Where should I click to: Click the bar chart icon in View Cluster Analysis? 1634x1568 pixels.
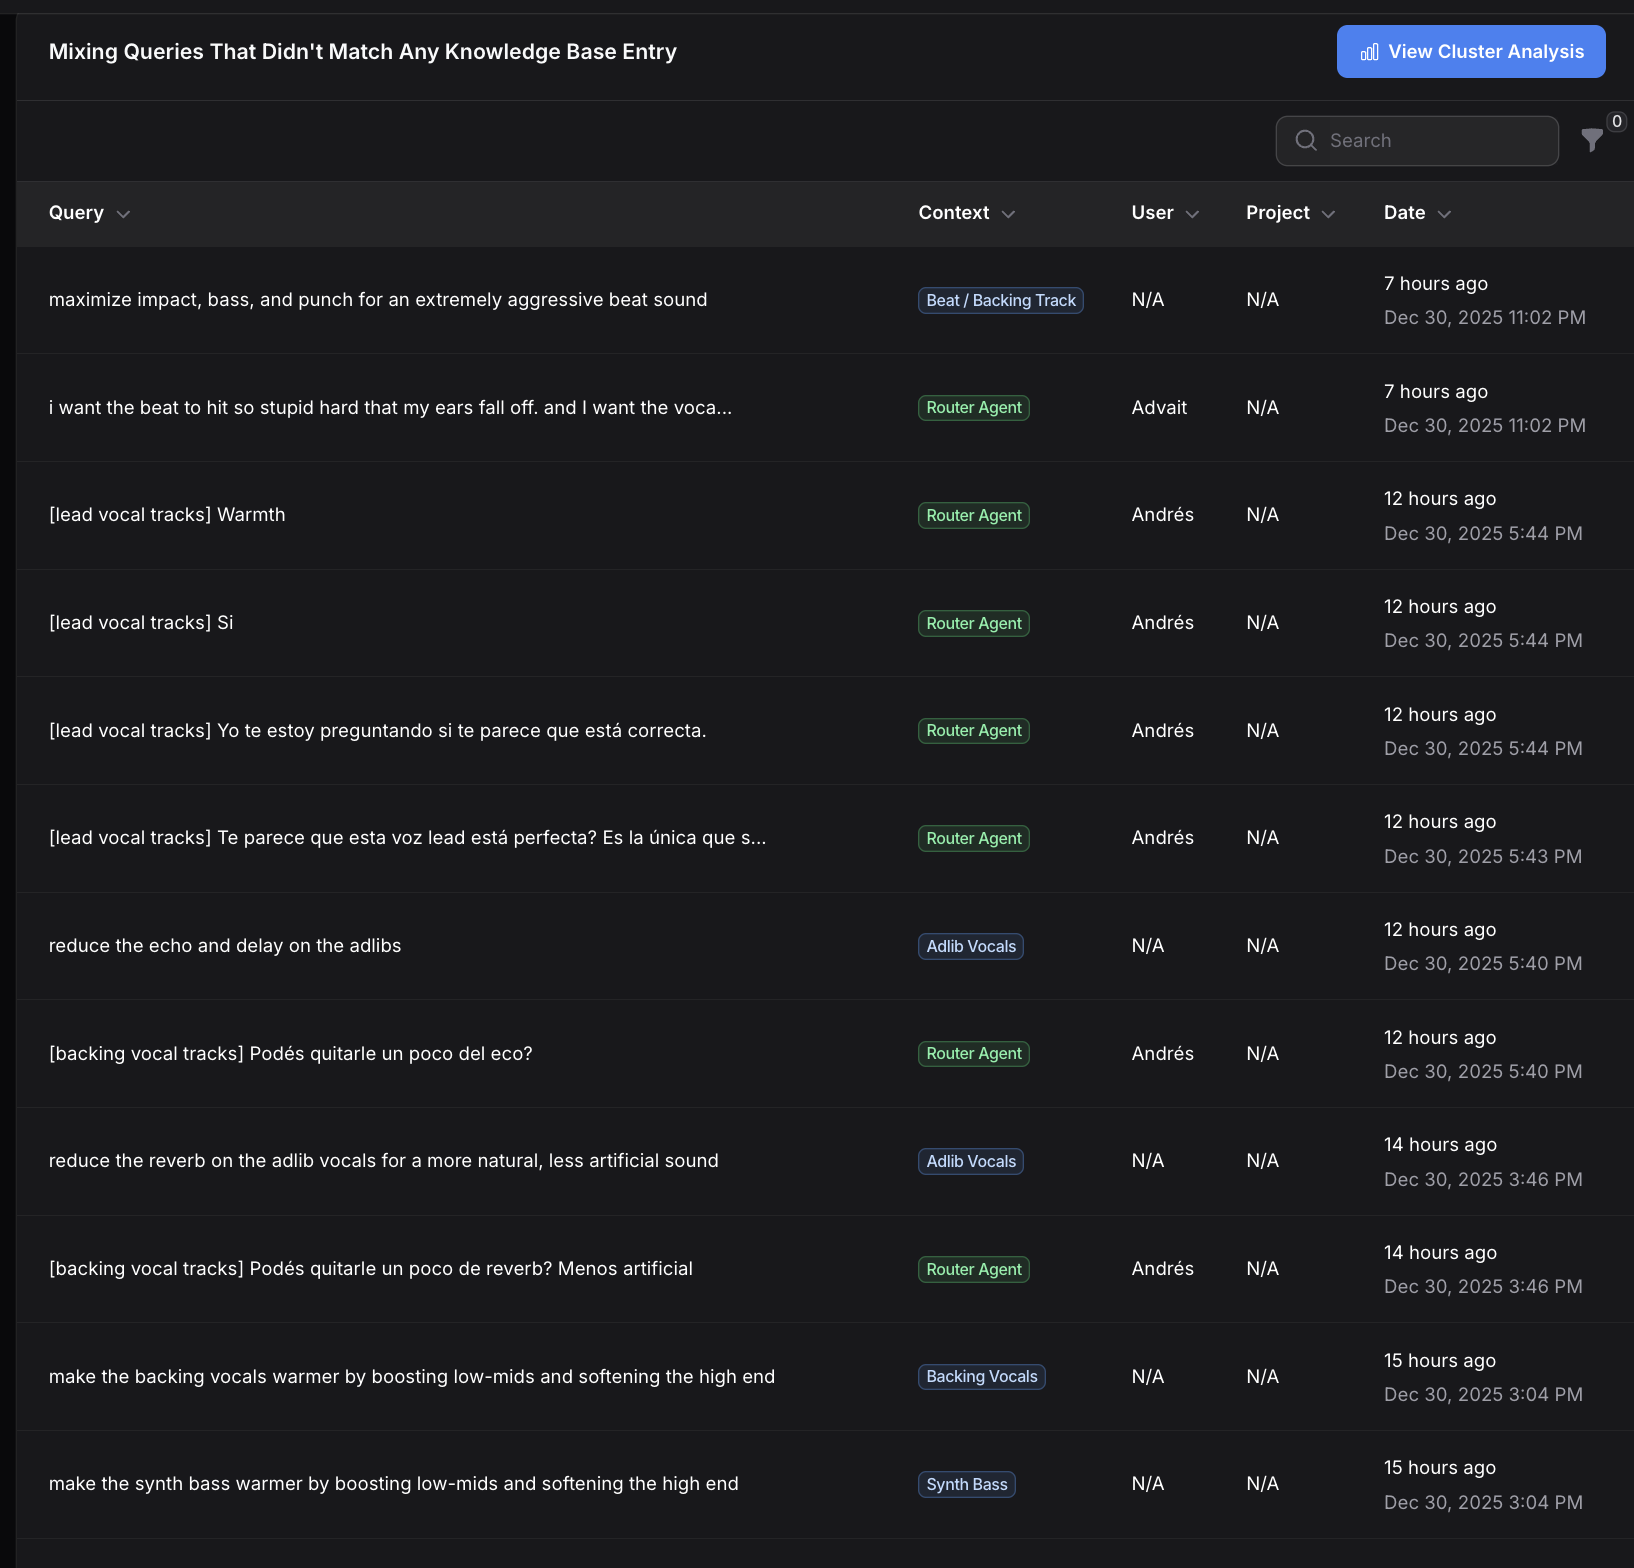coord(1369,52)
